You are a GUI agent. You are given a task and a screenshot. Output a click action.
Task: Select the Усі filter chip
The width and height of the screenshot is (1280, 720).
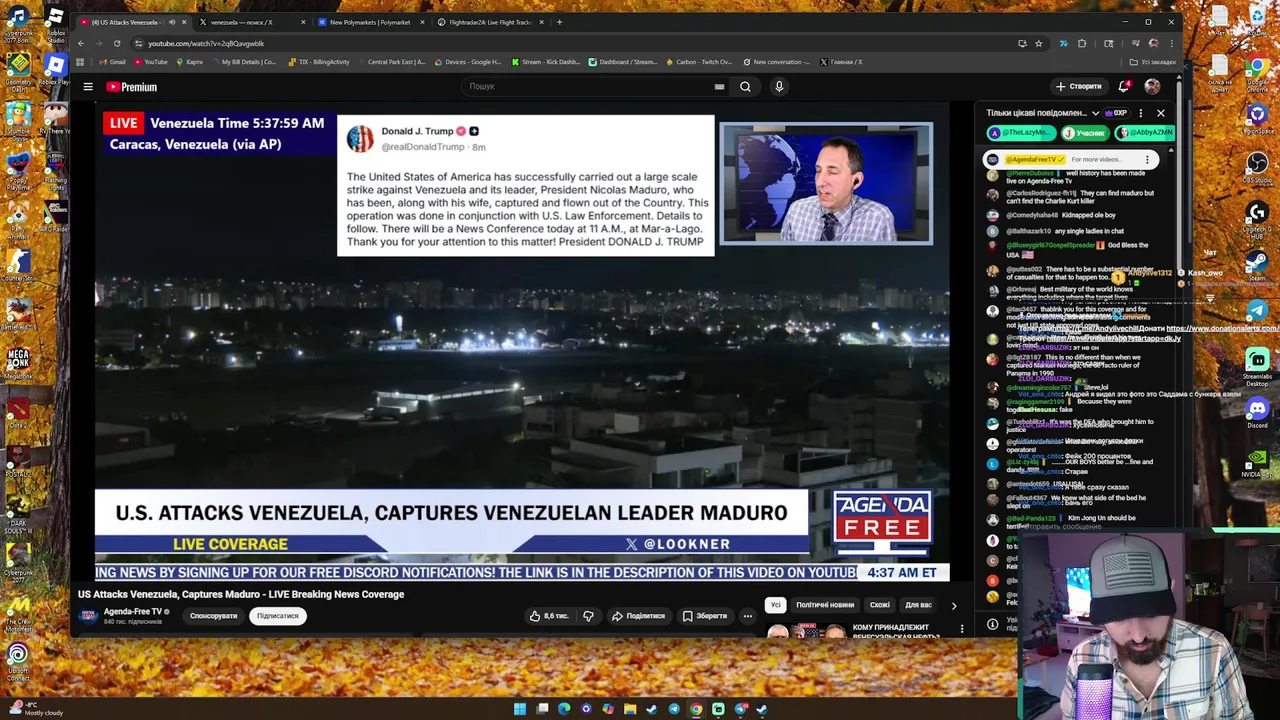775,605
